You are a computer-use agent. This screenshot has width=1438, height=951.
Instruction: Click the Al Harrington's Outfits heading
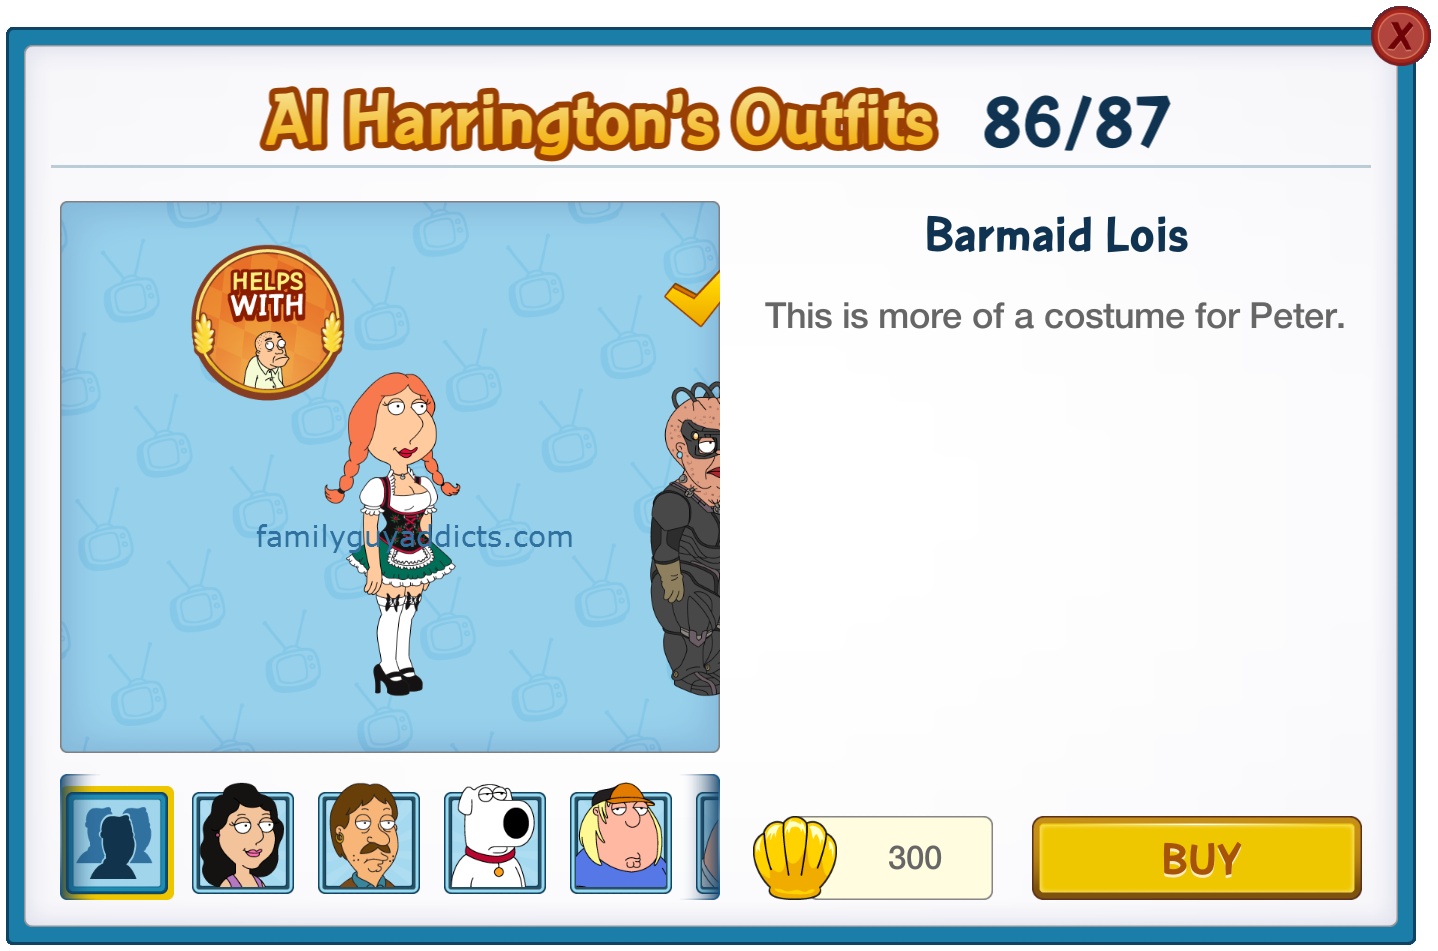(600, 121)
